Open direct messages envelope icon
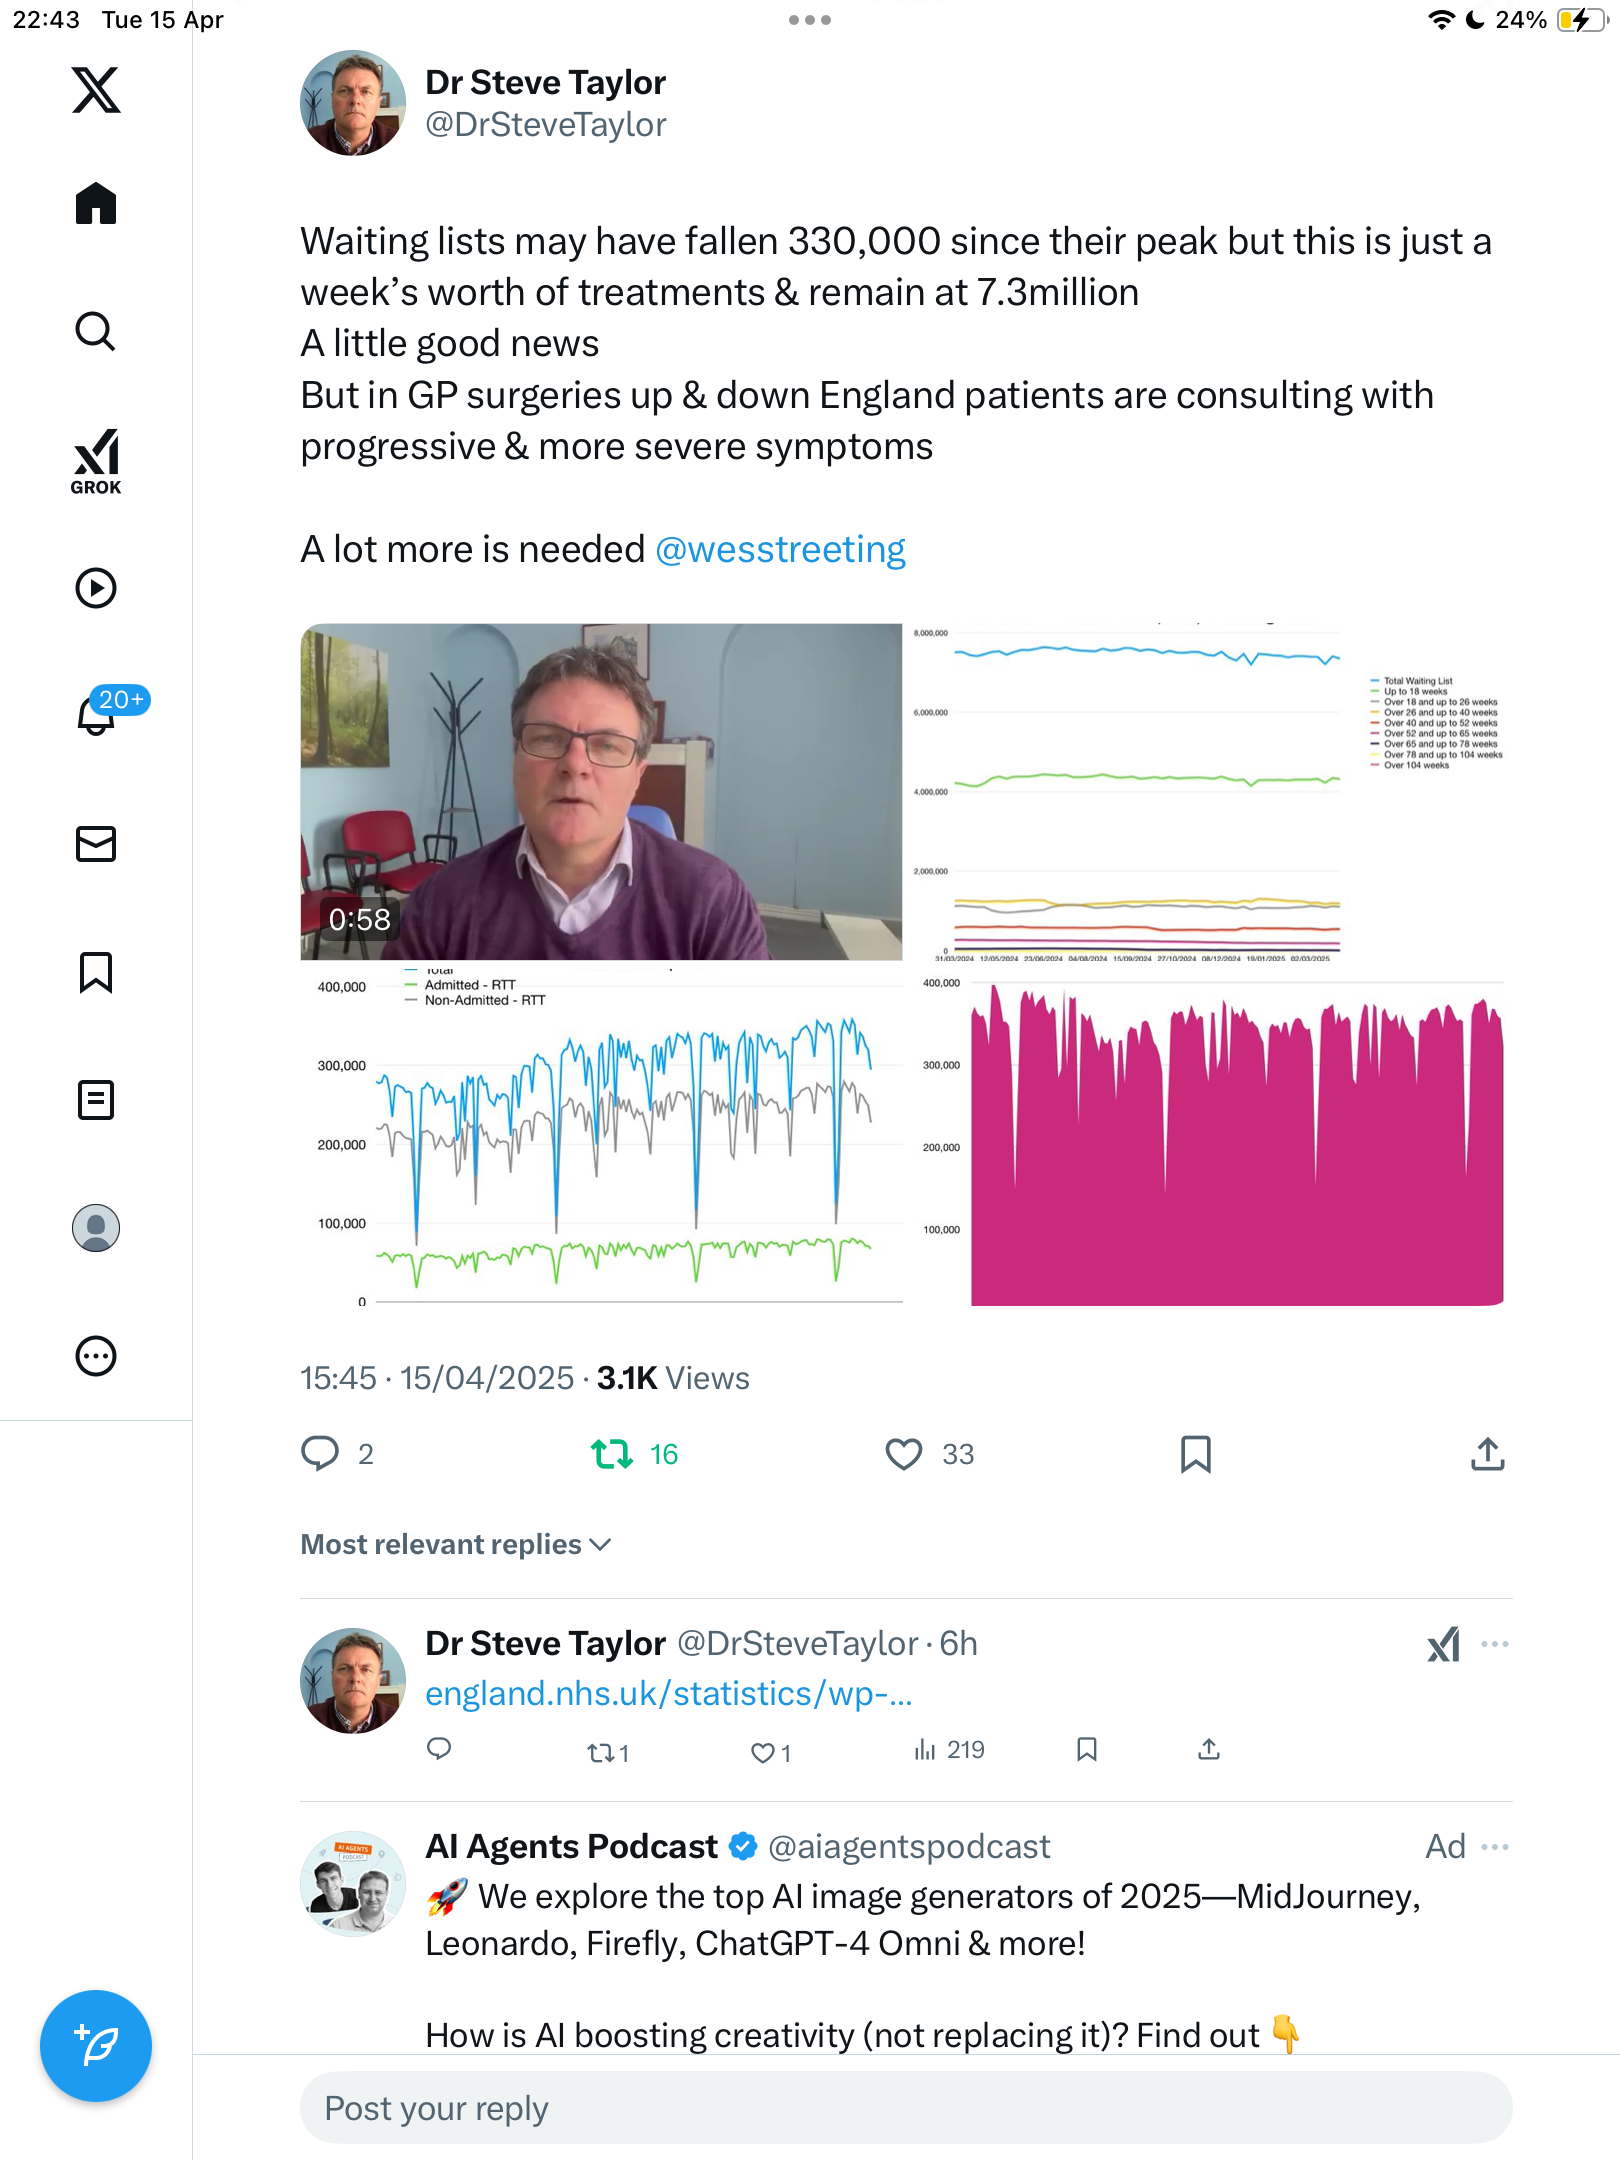 coord(96,844)
